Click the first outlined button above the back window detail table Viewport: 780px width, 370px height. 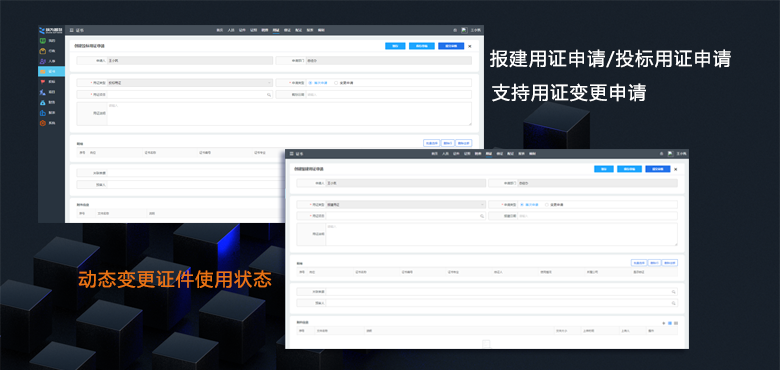431,143
